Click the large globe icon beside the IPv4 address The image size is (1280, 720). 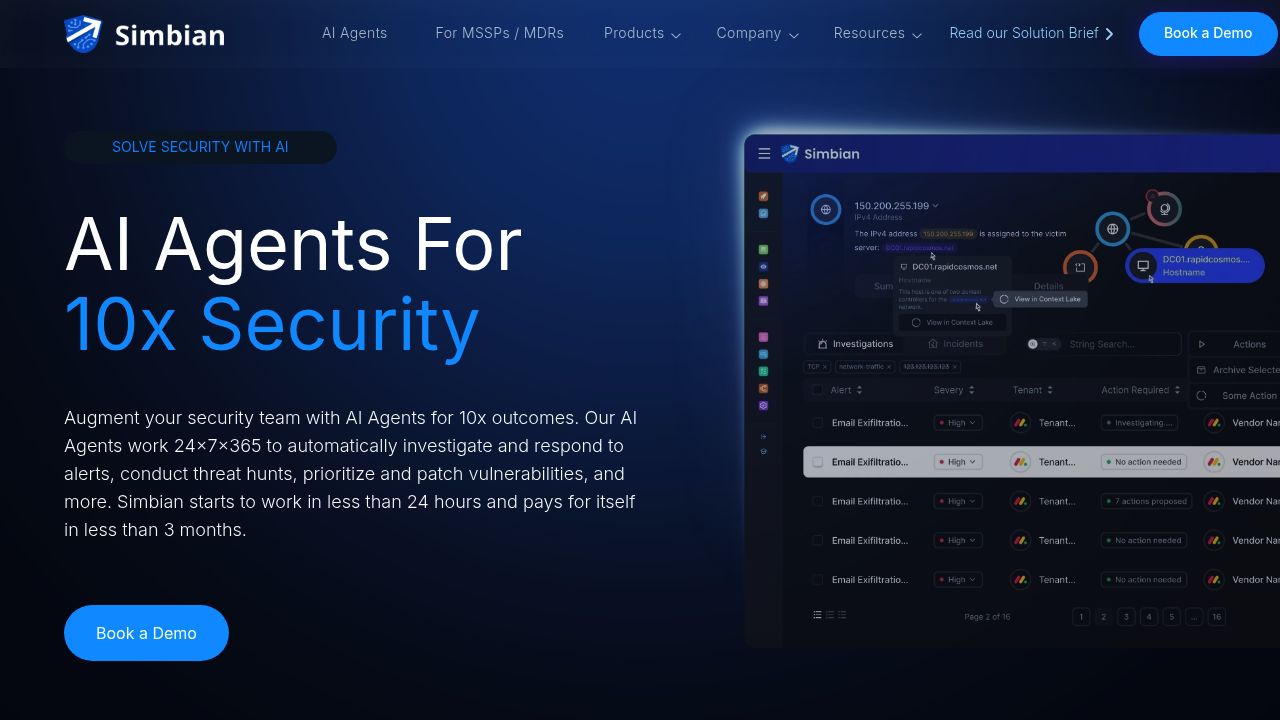tap(826, 209)
